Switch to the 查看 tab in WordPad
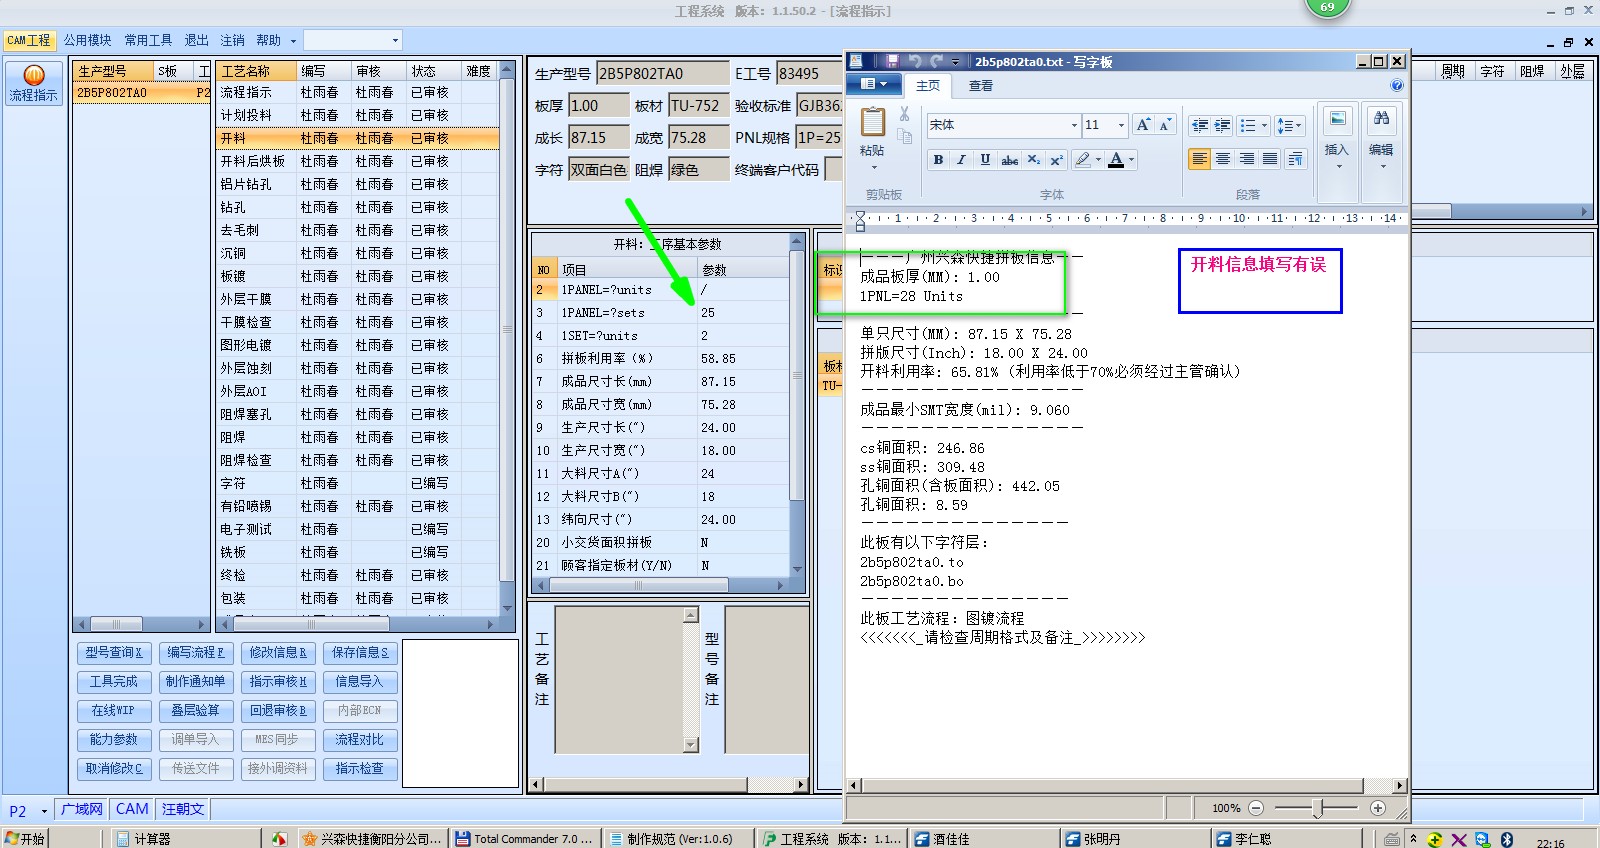1600x848 pixels. click(x=980, y=86)
